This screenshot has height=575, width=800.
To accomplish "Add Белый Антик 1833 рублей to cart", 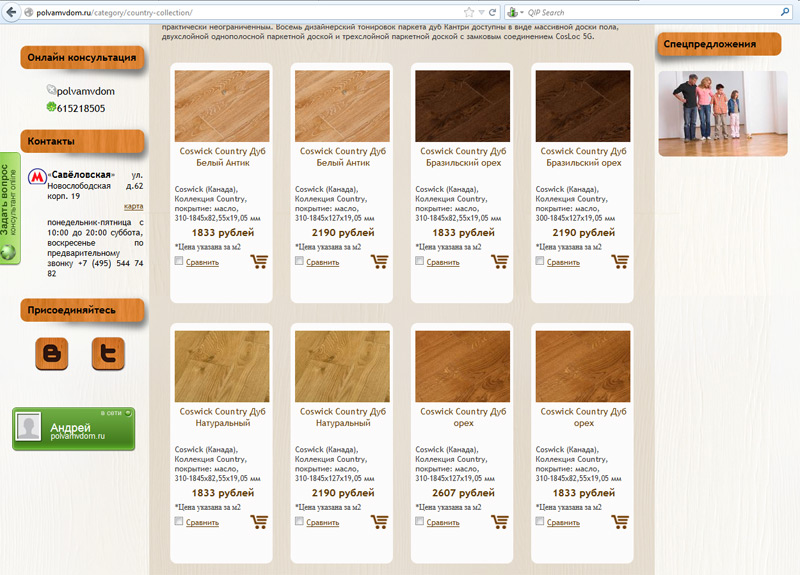I will click(259, 262).
